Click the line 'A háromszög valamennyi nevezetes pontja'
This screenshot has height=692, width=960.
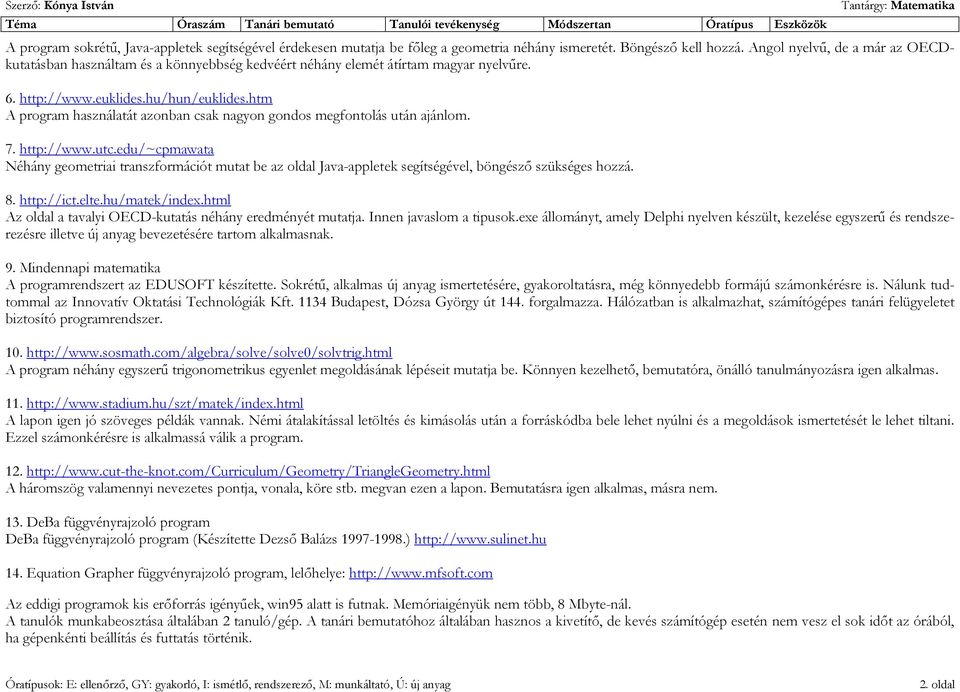(361, 489)
